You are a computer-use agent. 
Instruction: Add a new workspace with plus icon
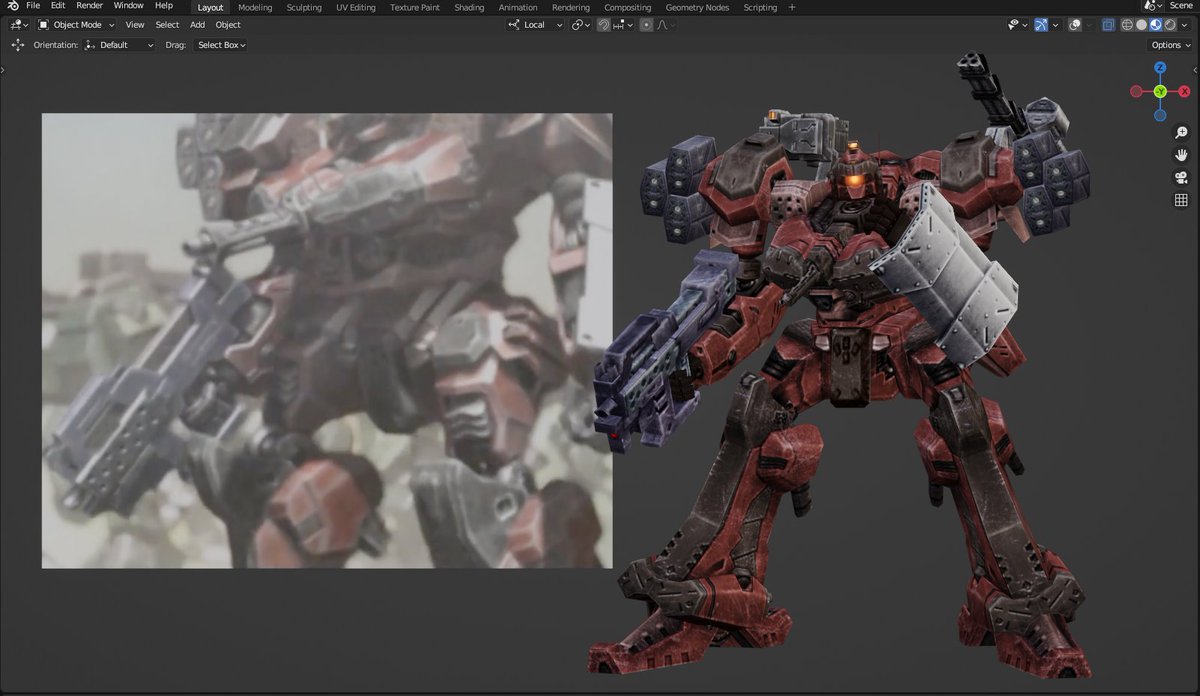pyautogui.click(x=793, y=7)
